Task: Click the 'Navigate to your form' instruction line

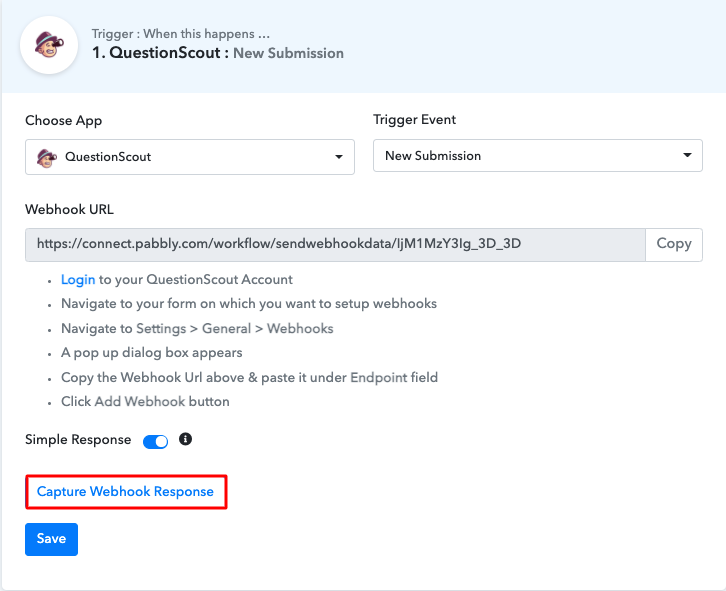Action: 249,303
